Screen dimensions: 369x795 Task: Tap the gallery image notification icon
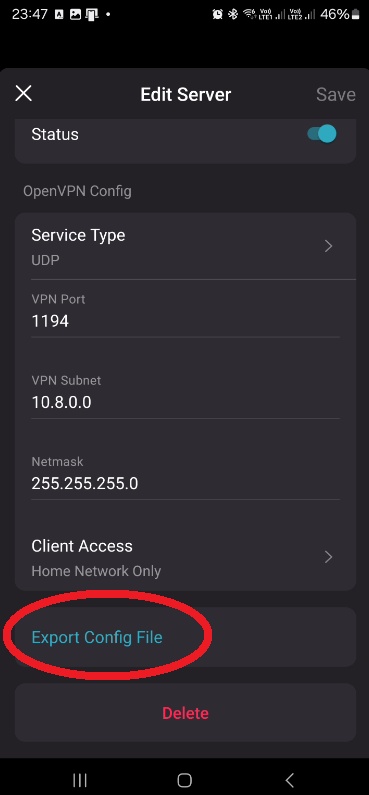pos(75,15)
